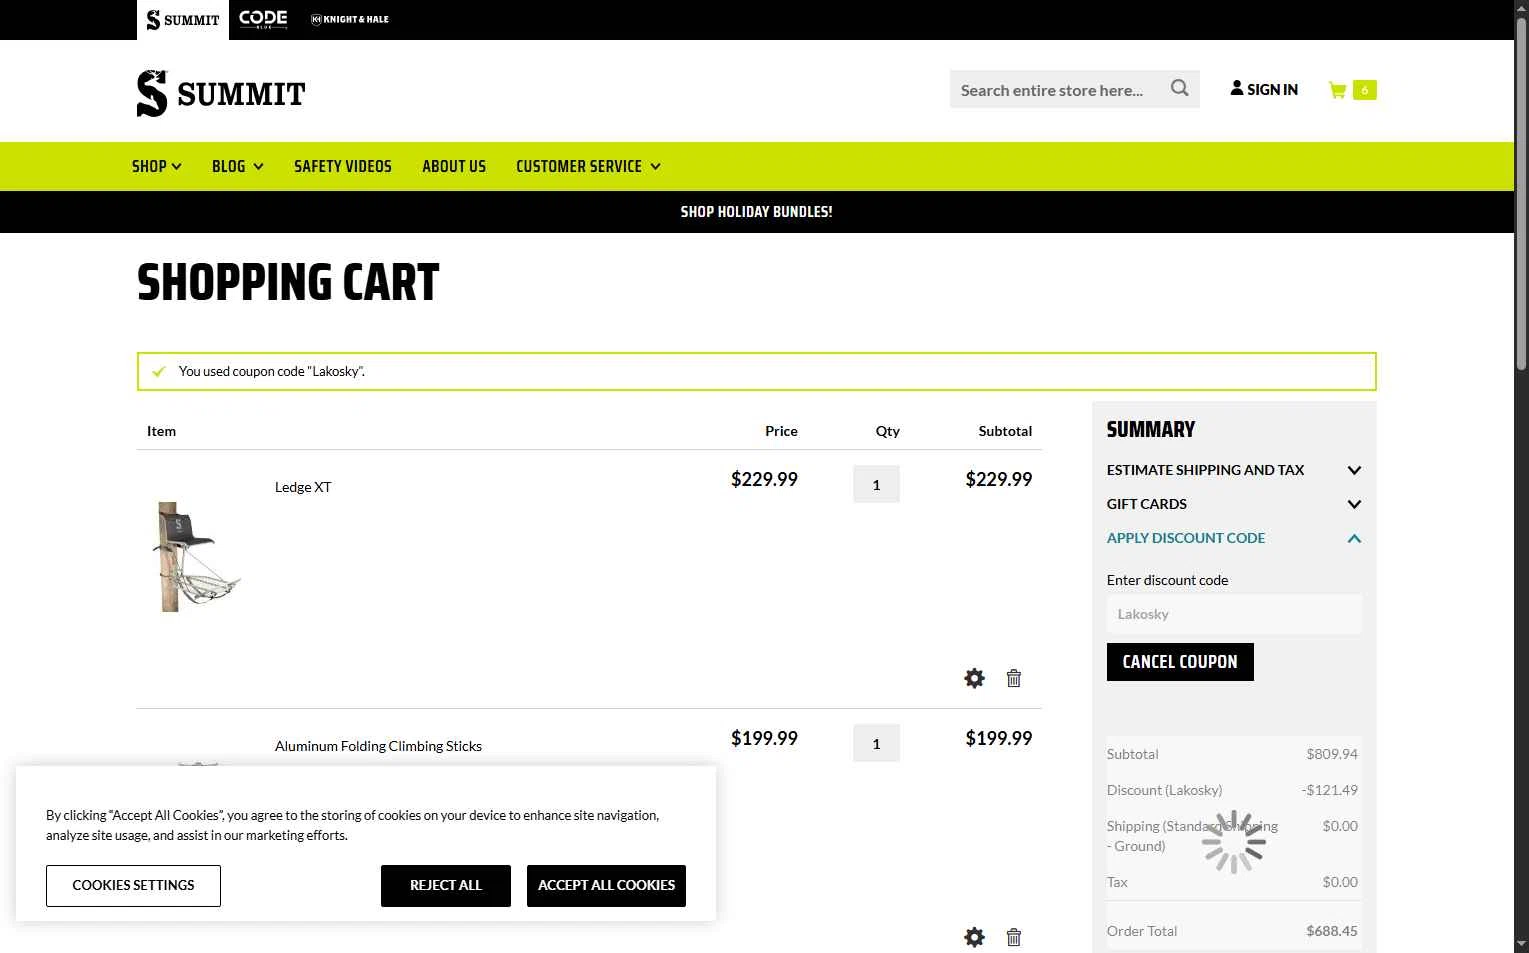Open the About Us page
Screen dimensions: 1529x953
(x=454, y=166)
